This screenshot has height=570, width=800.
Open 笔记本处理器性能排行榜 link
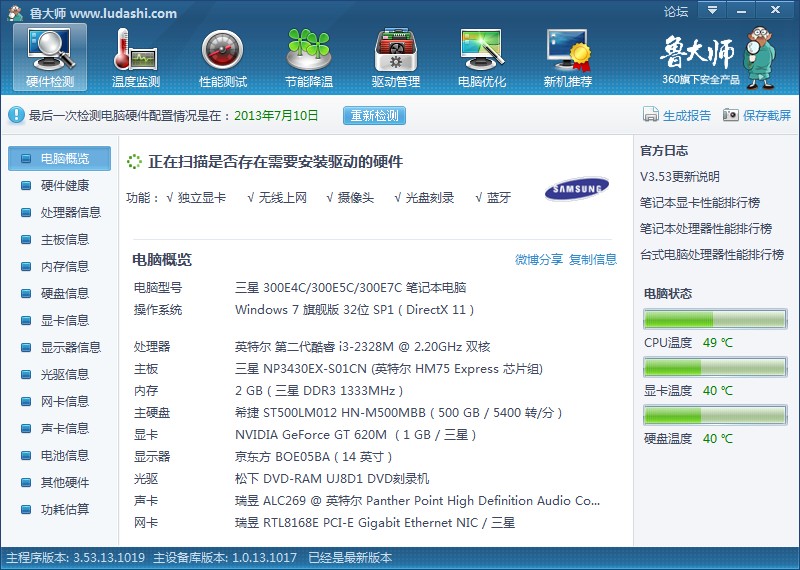[706, 229]
